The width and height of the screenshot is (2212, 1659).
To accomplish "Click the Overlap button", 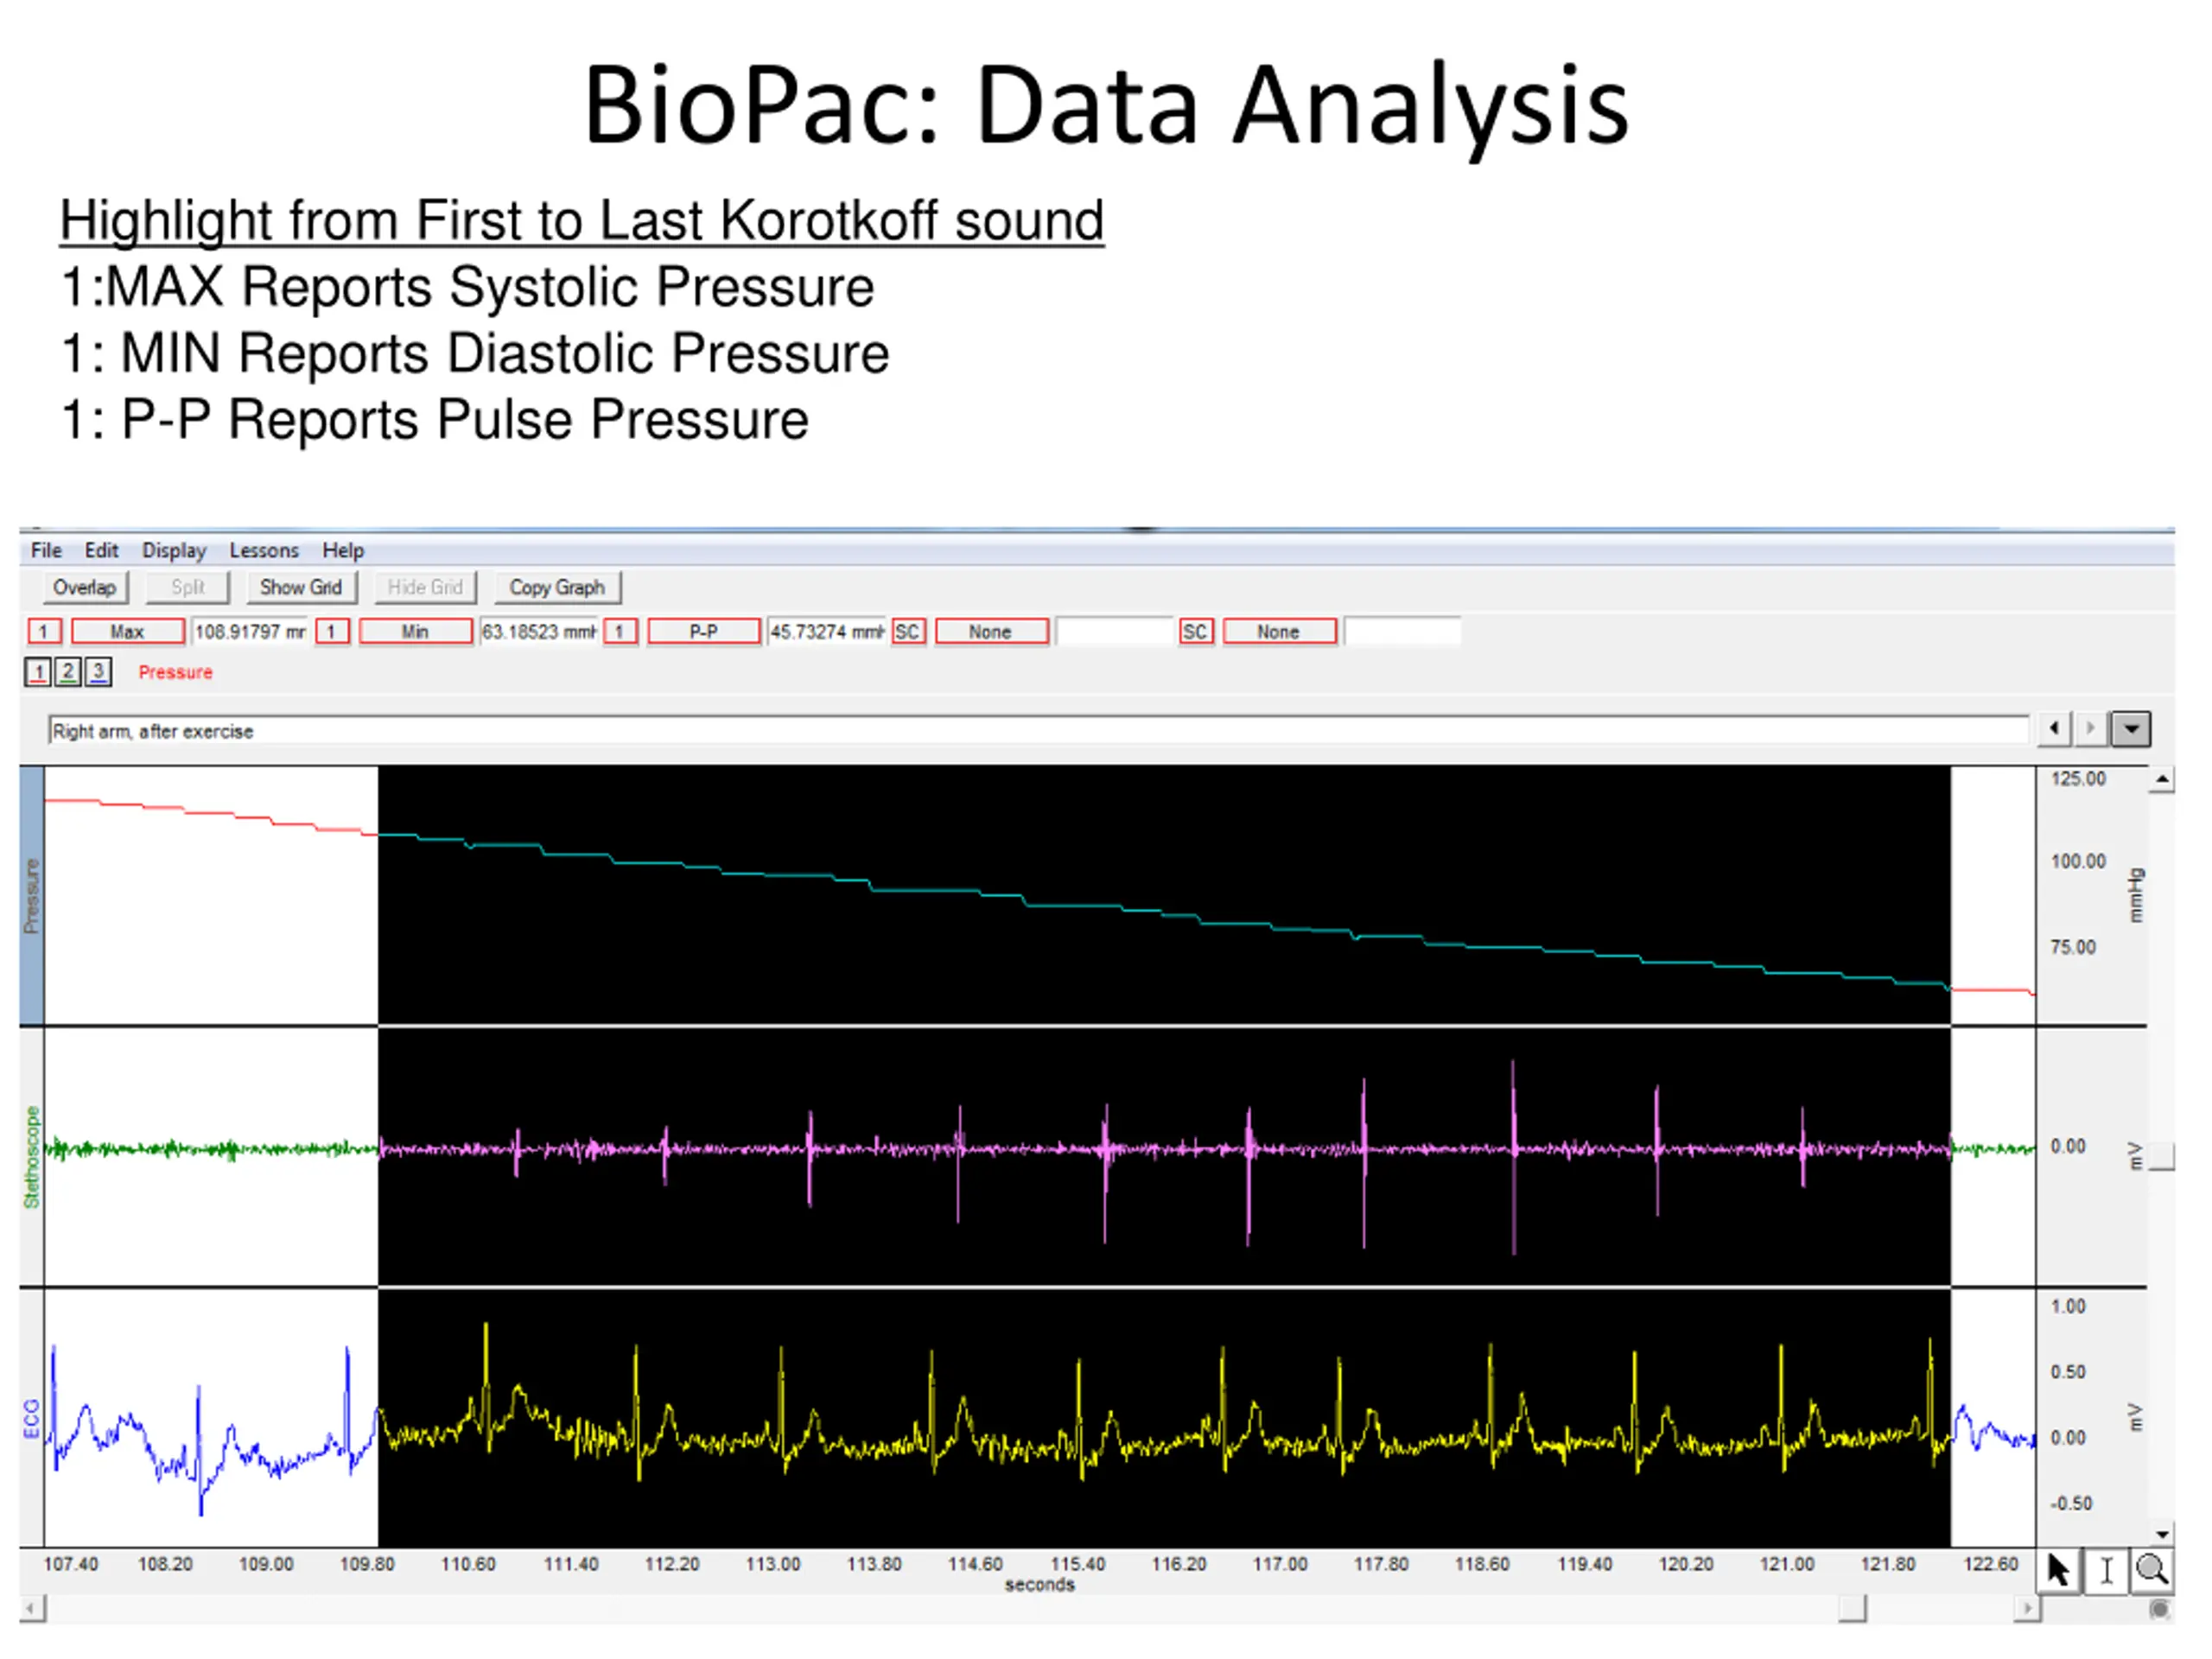I will (85, 588).
